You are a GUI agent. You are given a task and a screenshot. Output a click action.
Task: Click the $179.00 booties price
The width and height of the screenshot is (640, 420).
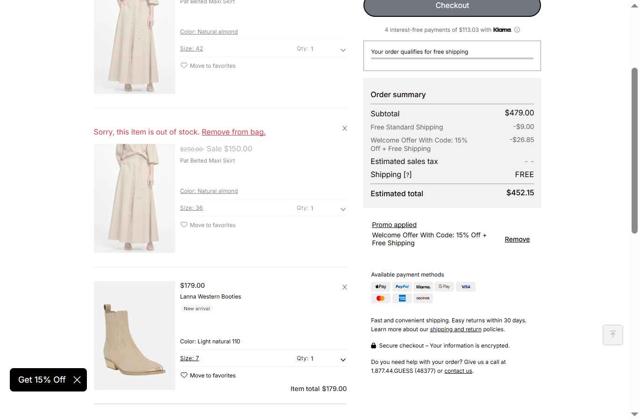coord(193,286)
